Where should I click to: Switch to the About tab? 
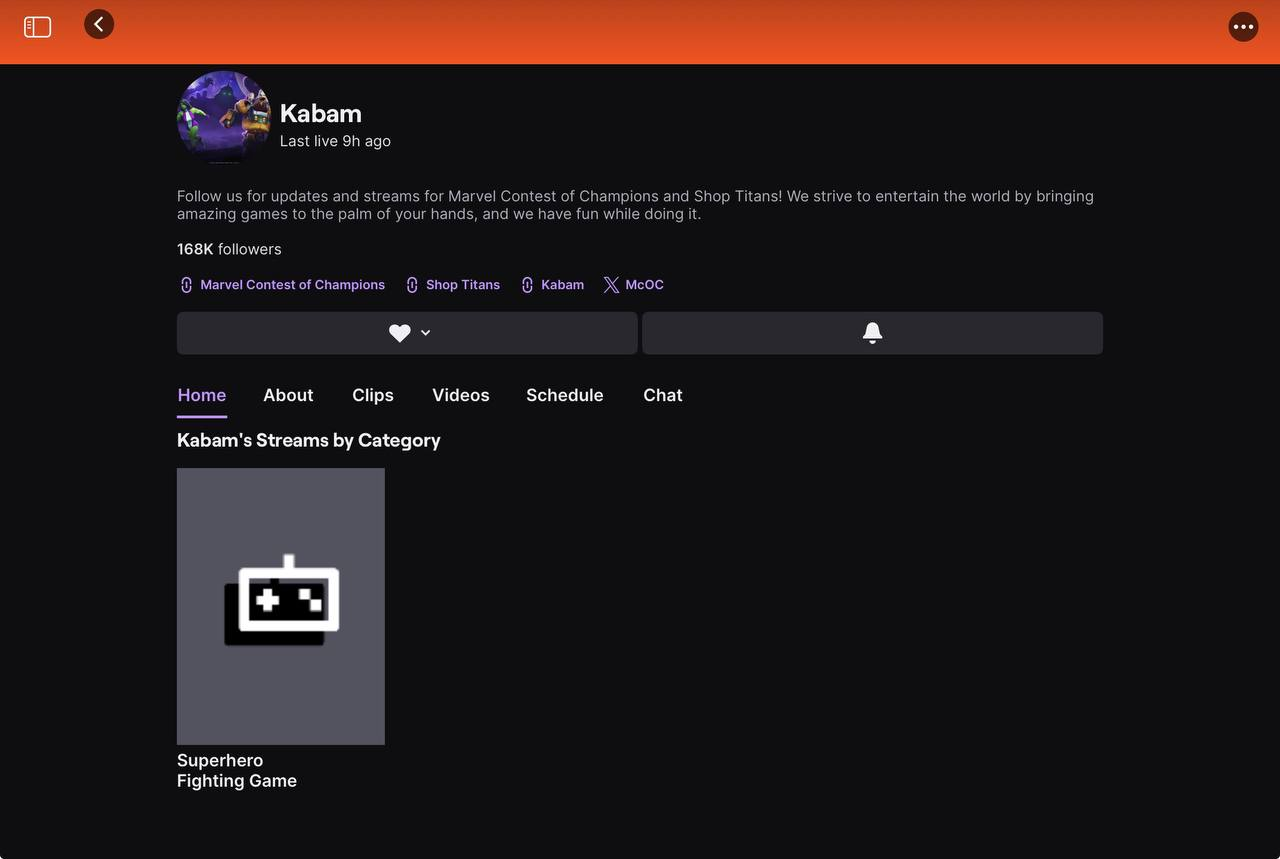pos(288,395)
